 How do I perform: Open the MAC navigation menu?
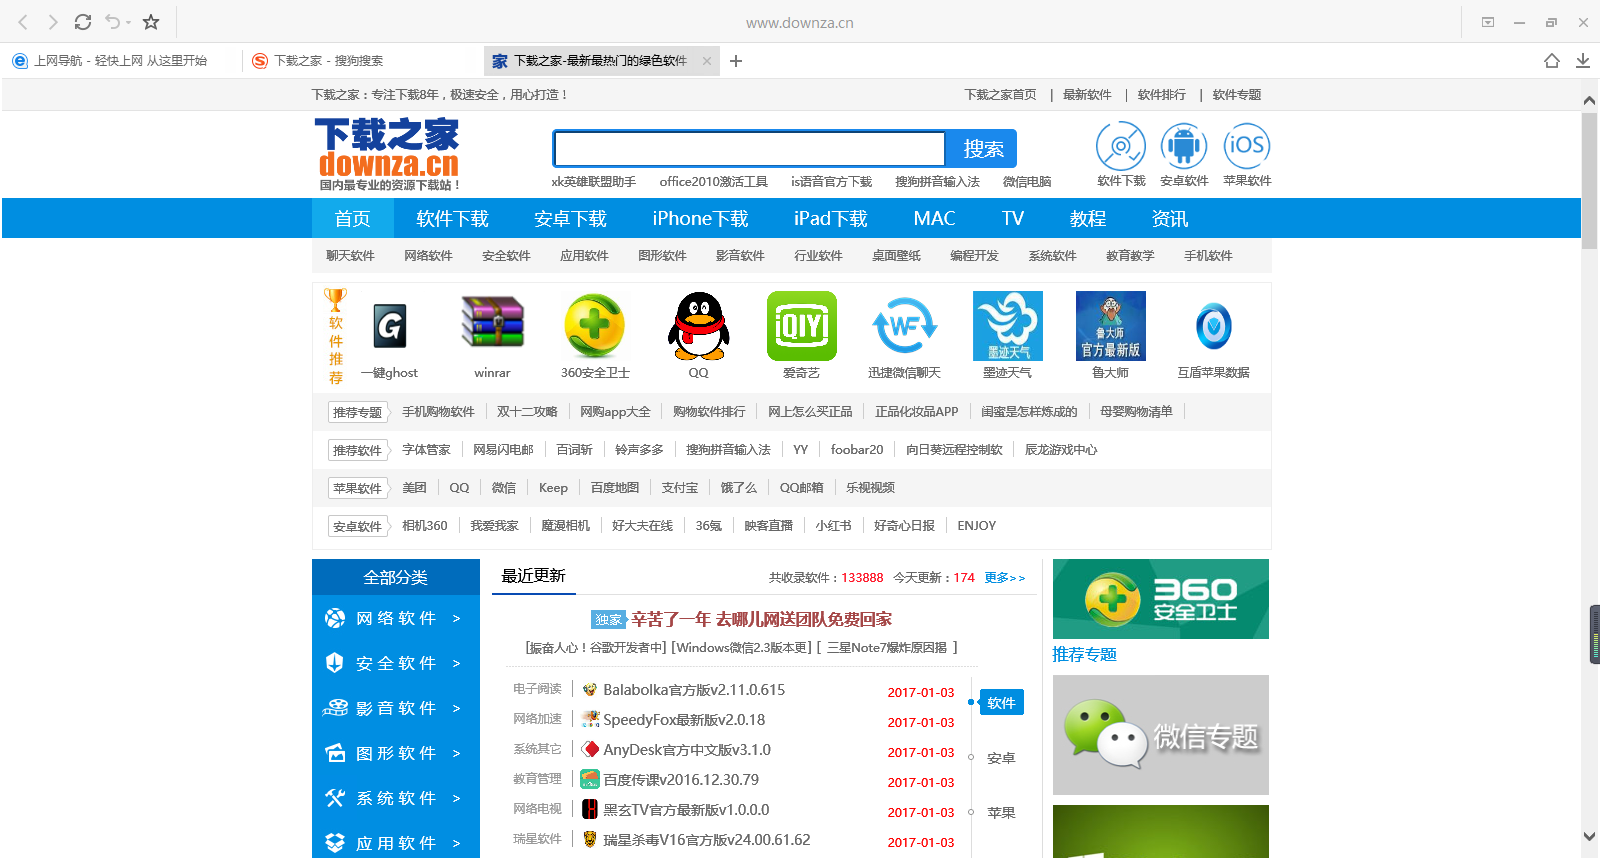[x=935, y=218]
